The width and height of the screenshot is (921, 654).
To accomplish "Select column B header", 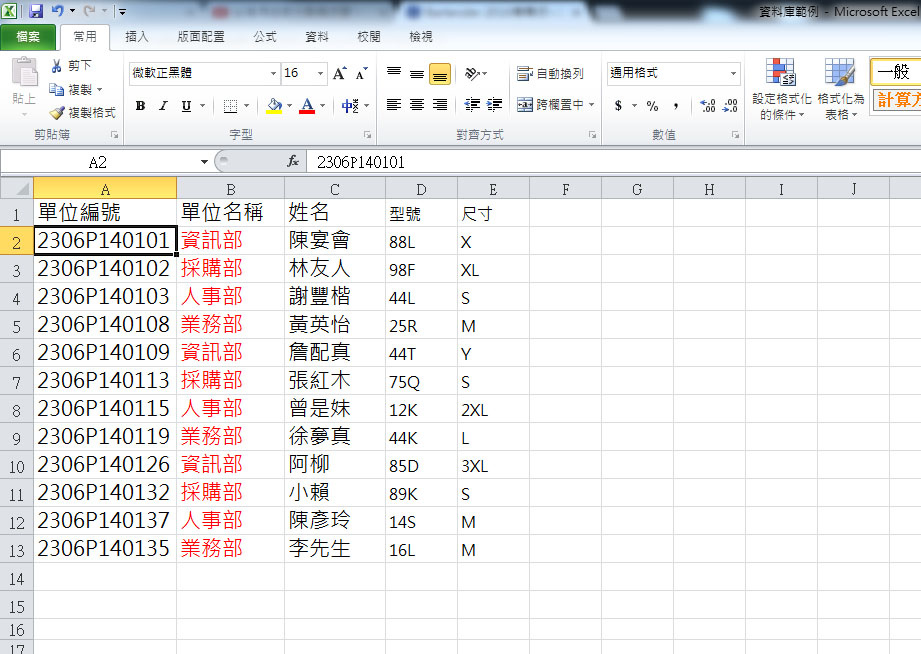I will 230,189.
